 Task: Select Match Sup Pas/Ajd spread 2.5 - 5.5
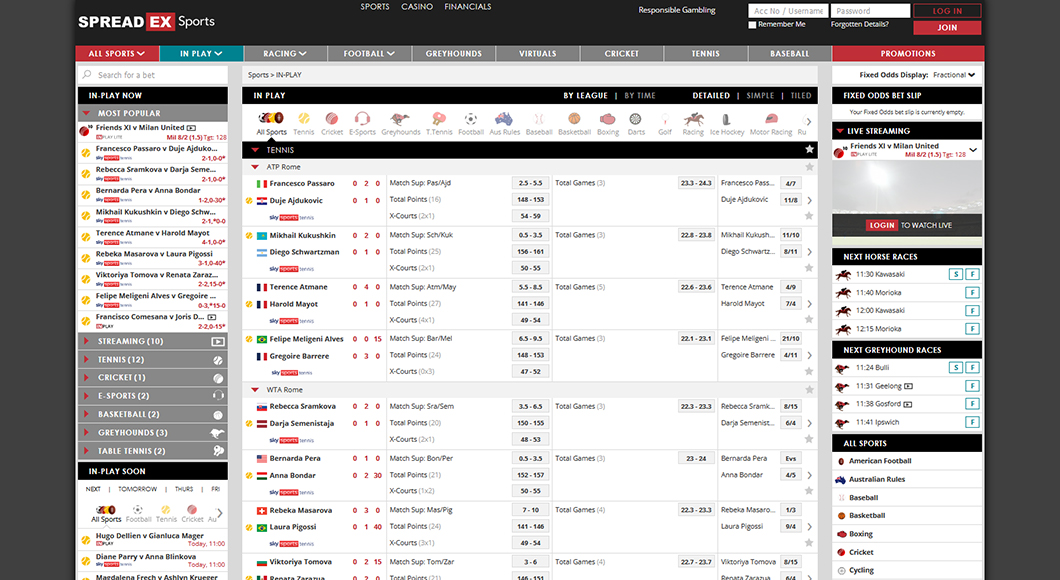click(x=530, y=183)
